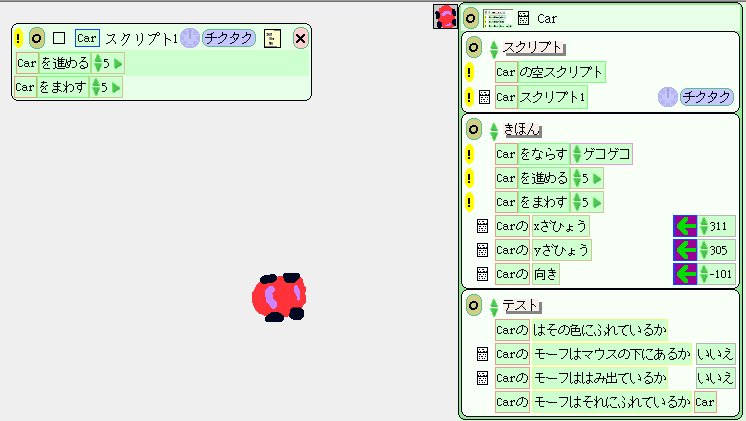The image size is (746, 421).
Task: Open grid menu icon for 向き
Action: click(x=482, y=274)
